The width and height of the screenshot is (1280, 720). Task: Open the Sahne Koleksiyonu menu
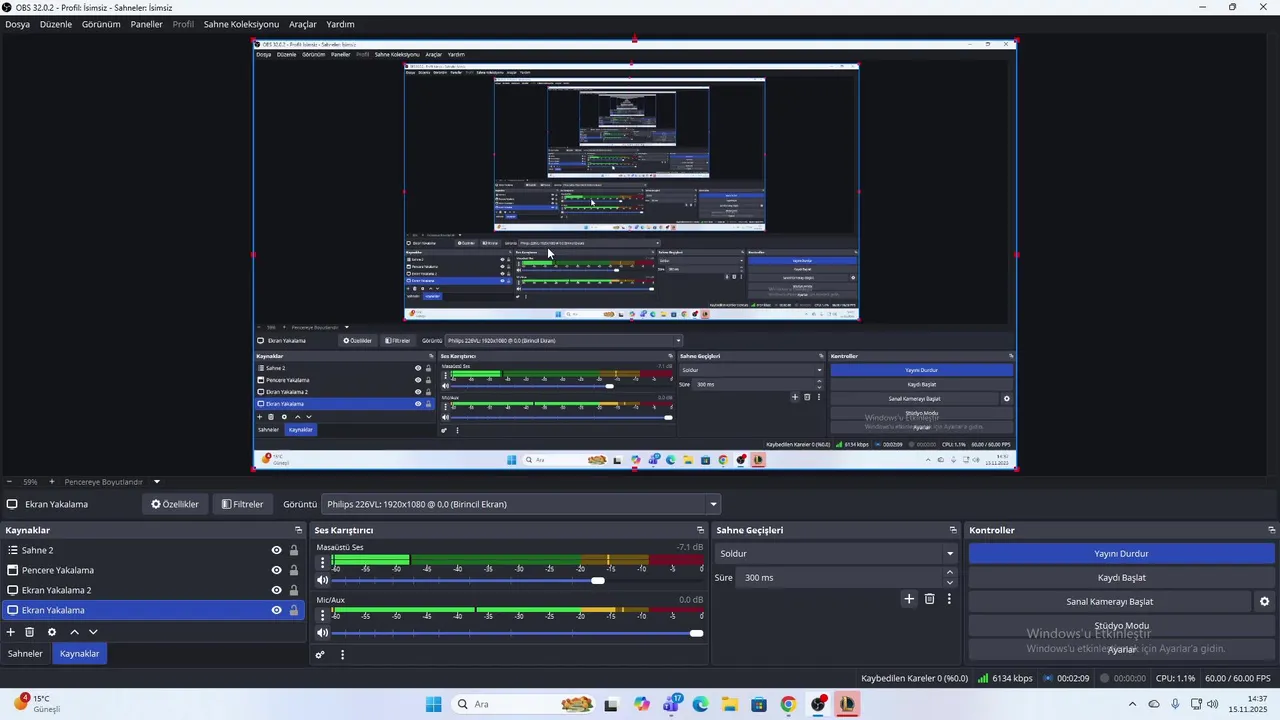click(241, 24)
